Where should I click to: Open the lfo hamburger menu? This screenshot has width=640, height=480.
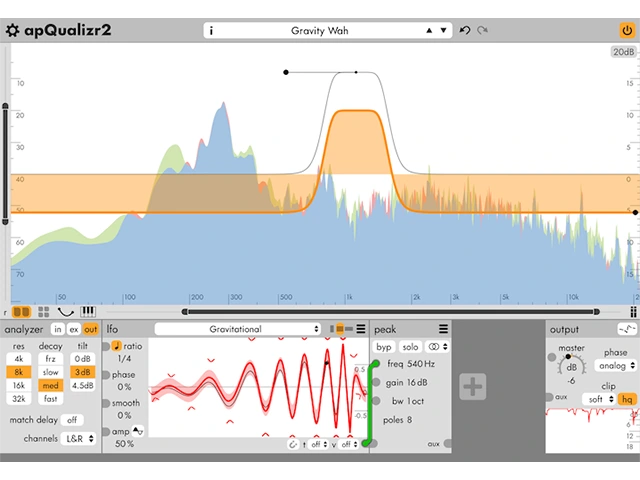(x=361, y=329)
